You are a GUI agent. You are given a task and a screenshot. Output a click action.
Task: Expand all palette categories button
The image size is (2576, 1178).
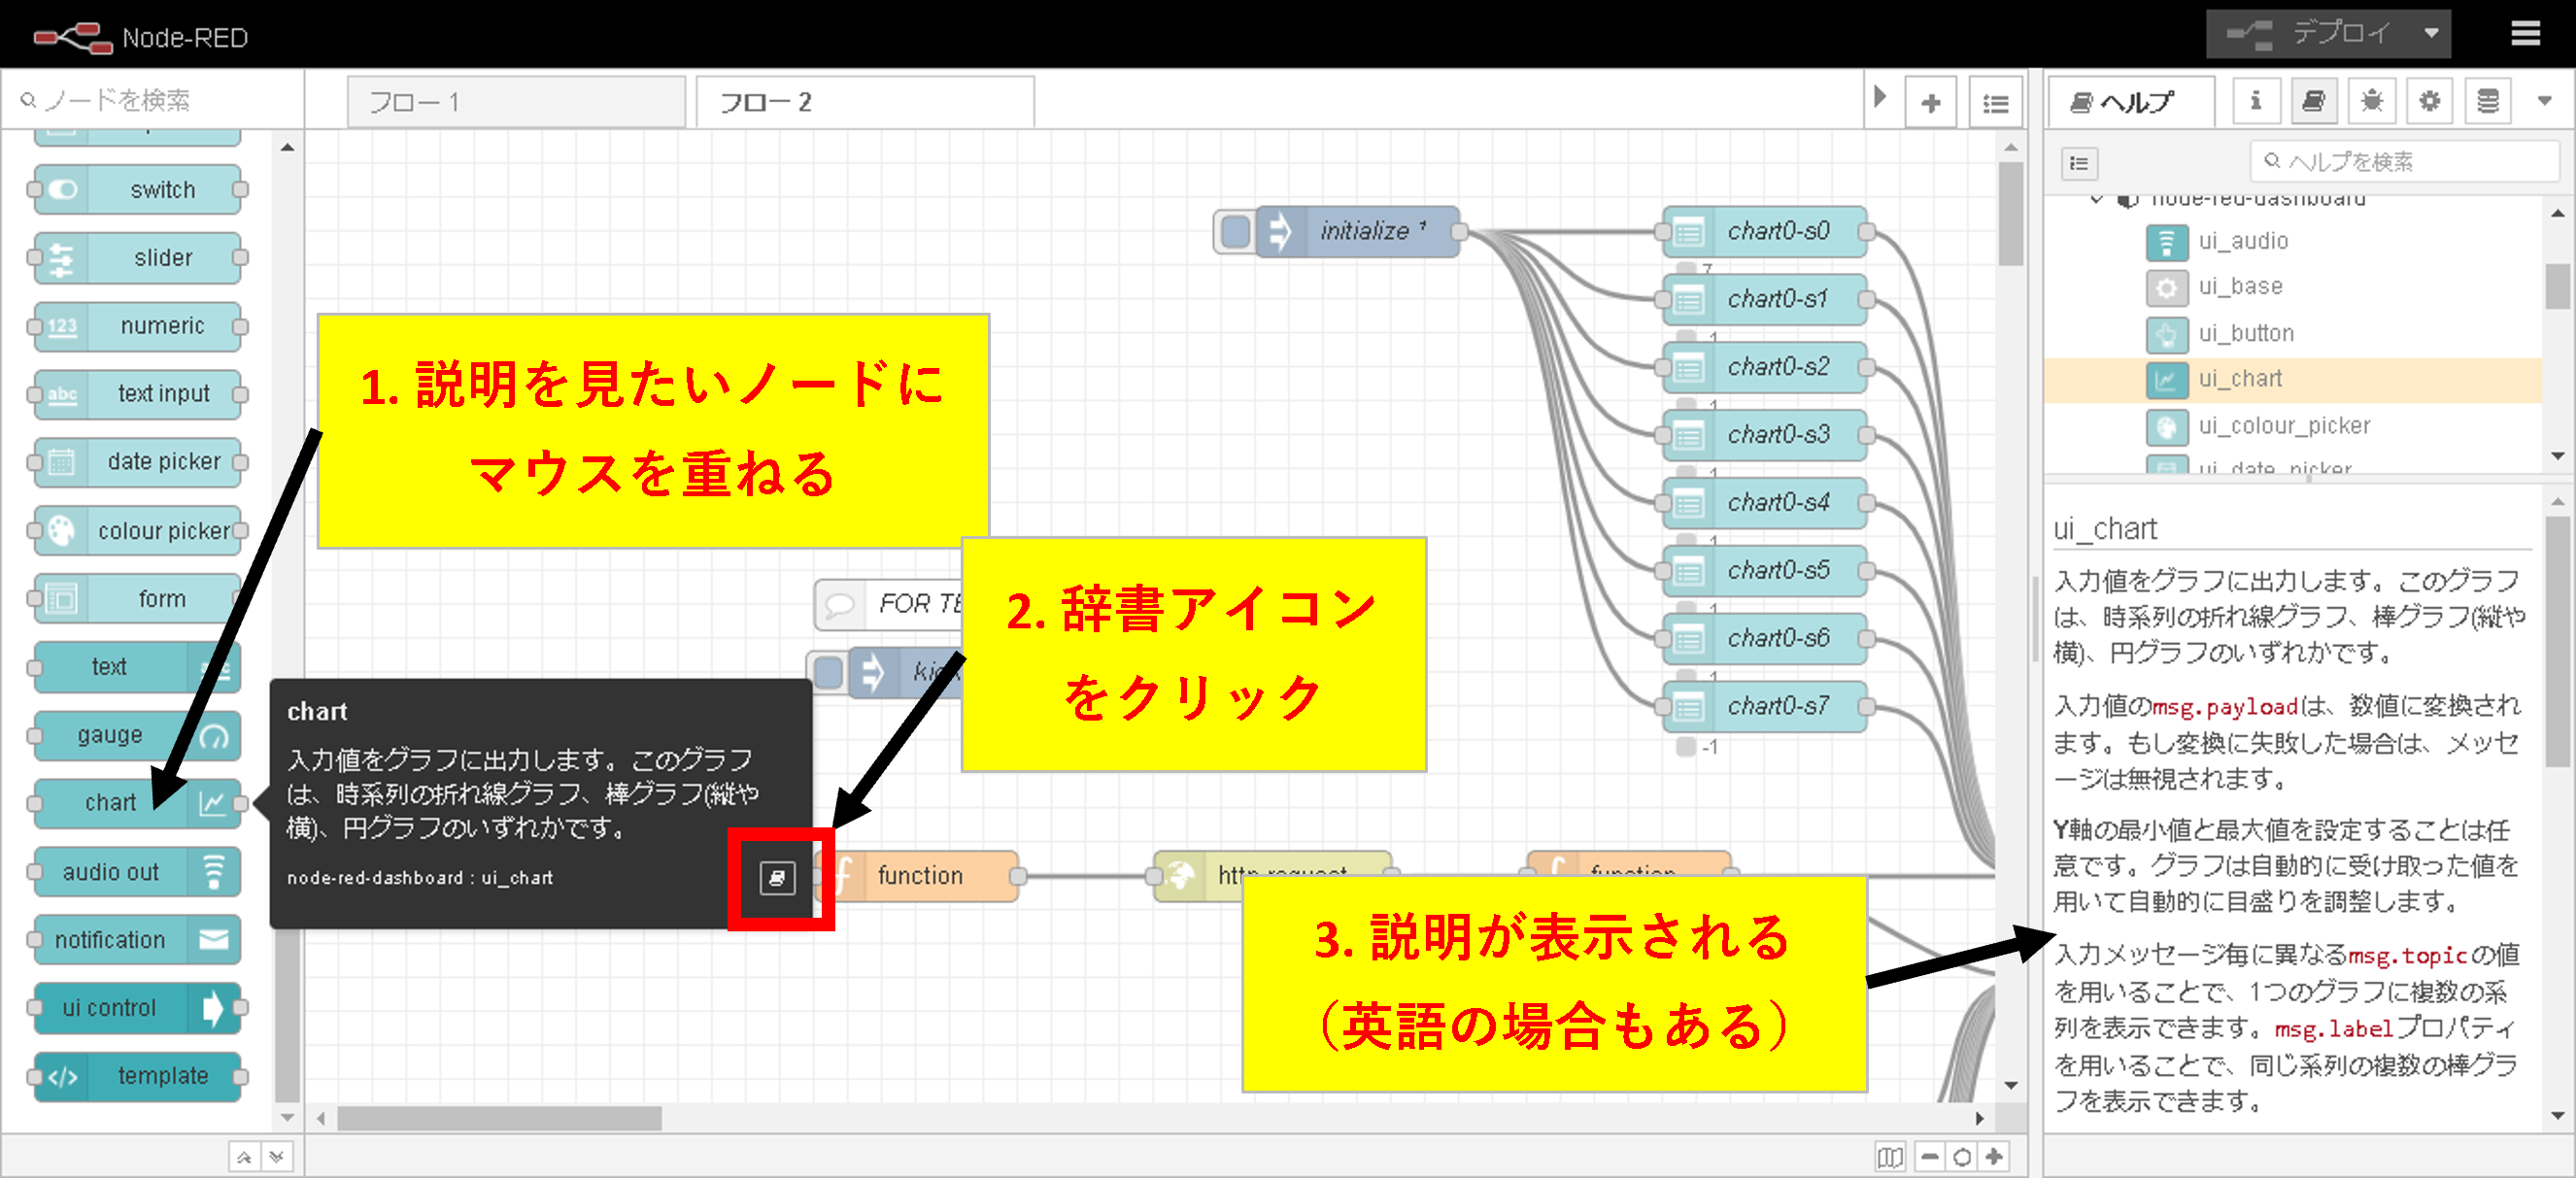point(276,1157)
